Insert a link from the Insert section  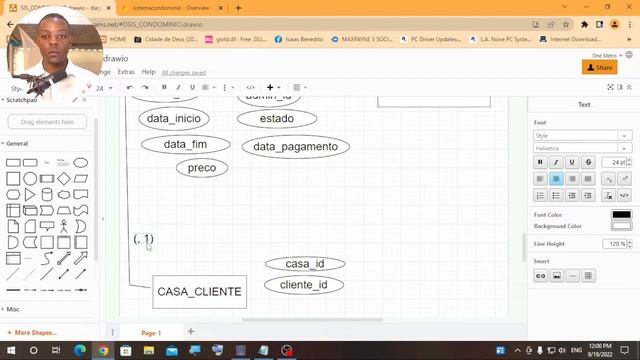(x=540, y=276)
